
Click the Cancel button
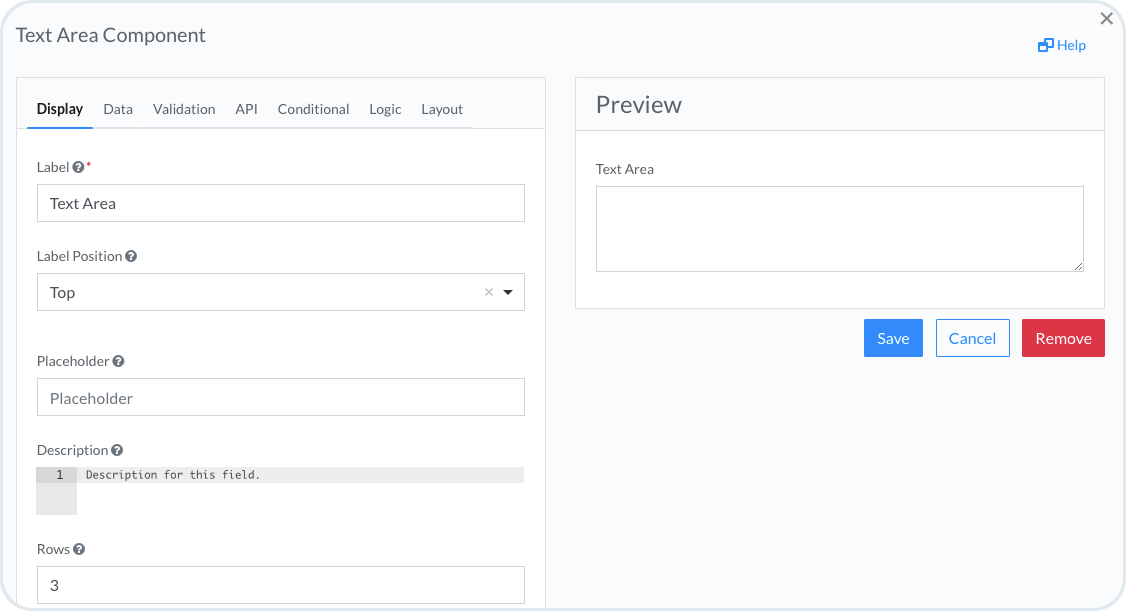(972, 338)
